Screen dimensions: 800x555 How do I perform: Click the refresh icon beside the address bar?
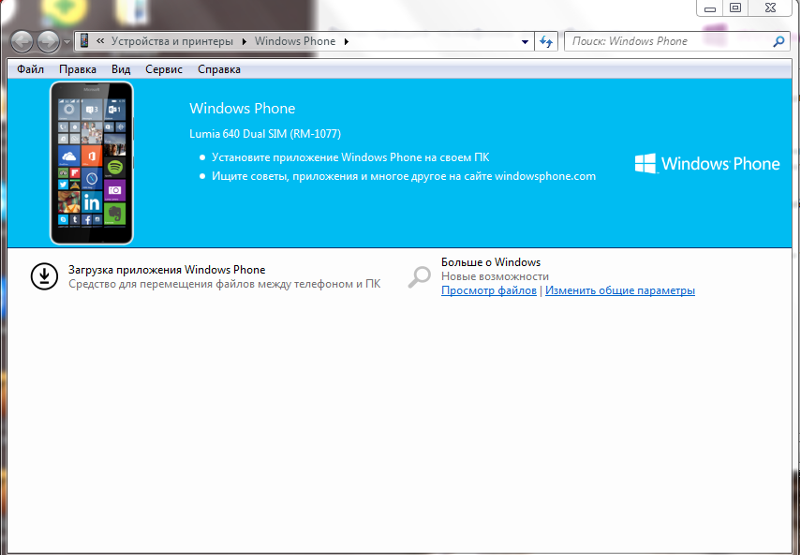tap(546, 42)
